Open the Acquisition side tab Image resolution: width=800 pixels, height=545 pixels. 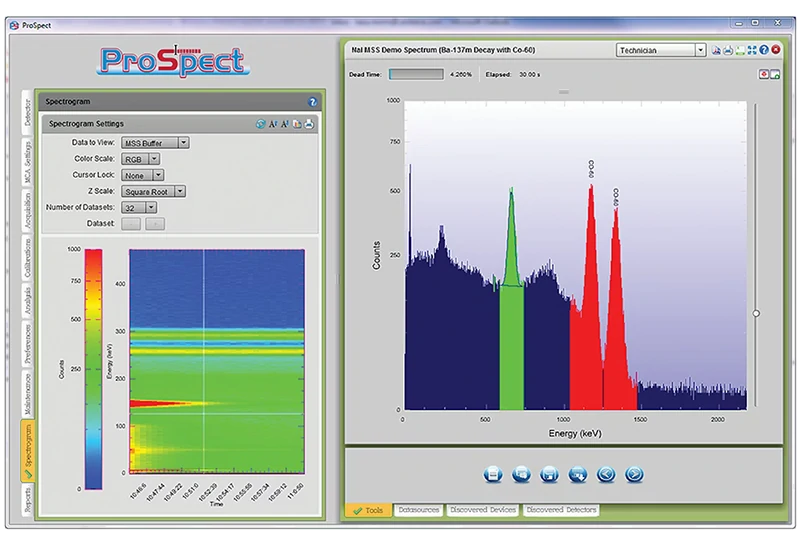pos(28,210)
